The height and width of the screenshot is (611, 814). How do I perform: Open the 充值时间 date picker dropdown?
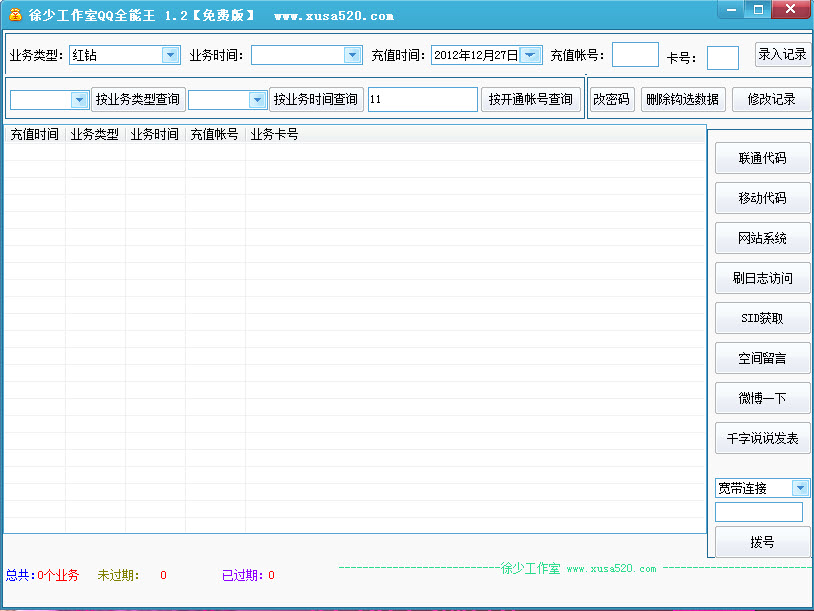pyautogui.click(x=530, y=55)
